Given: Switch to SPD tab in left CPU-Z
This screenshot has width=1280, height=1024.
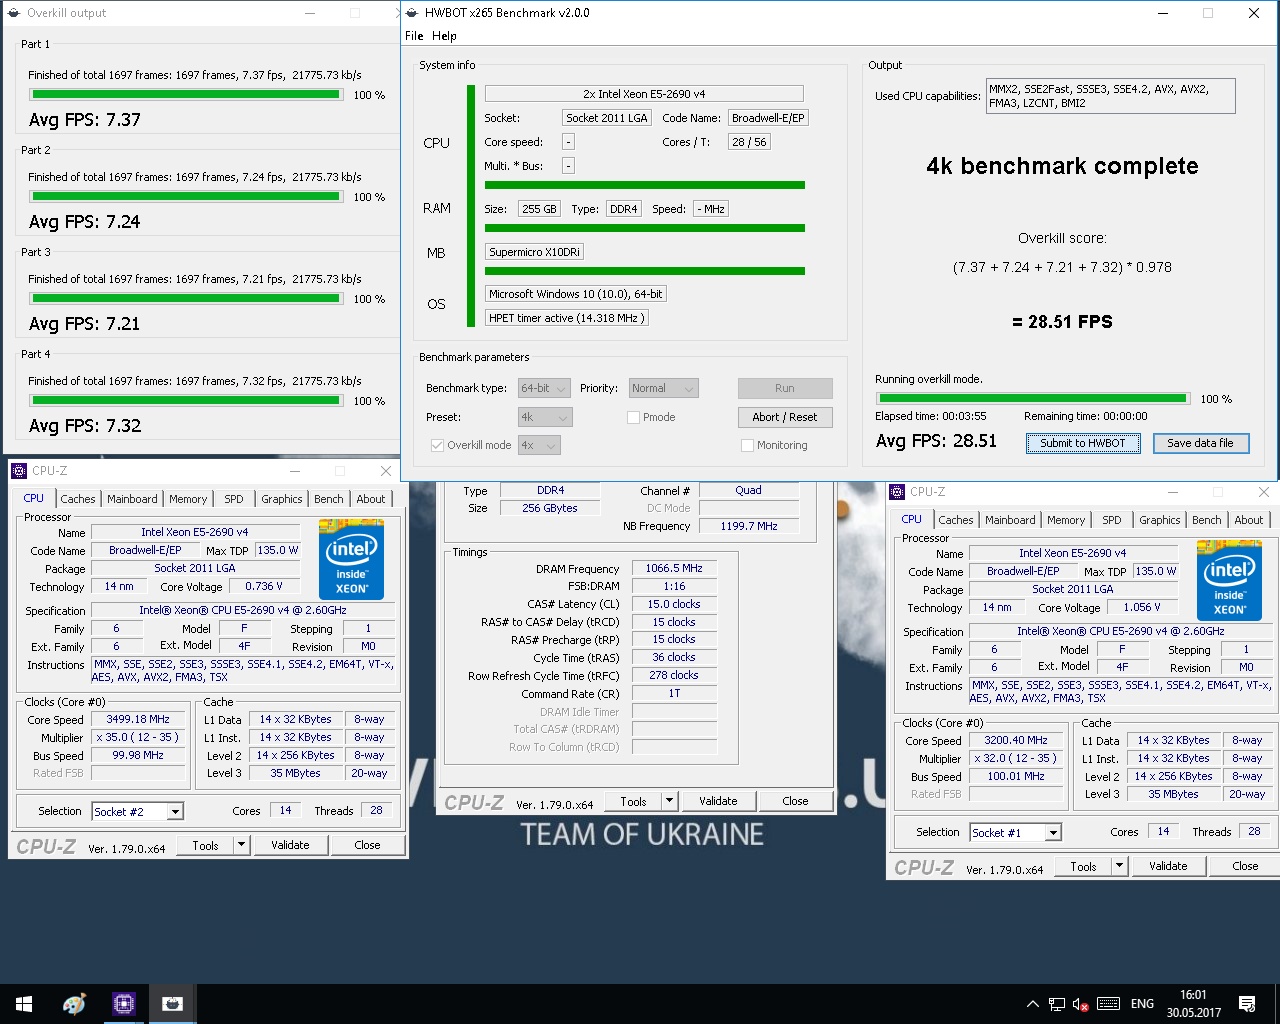Looking at the screenshot, I should point(234,499).
